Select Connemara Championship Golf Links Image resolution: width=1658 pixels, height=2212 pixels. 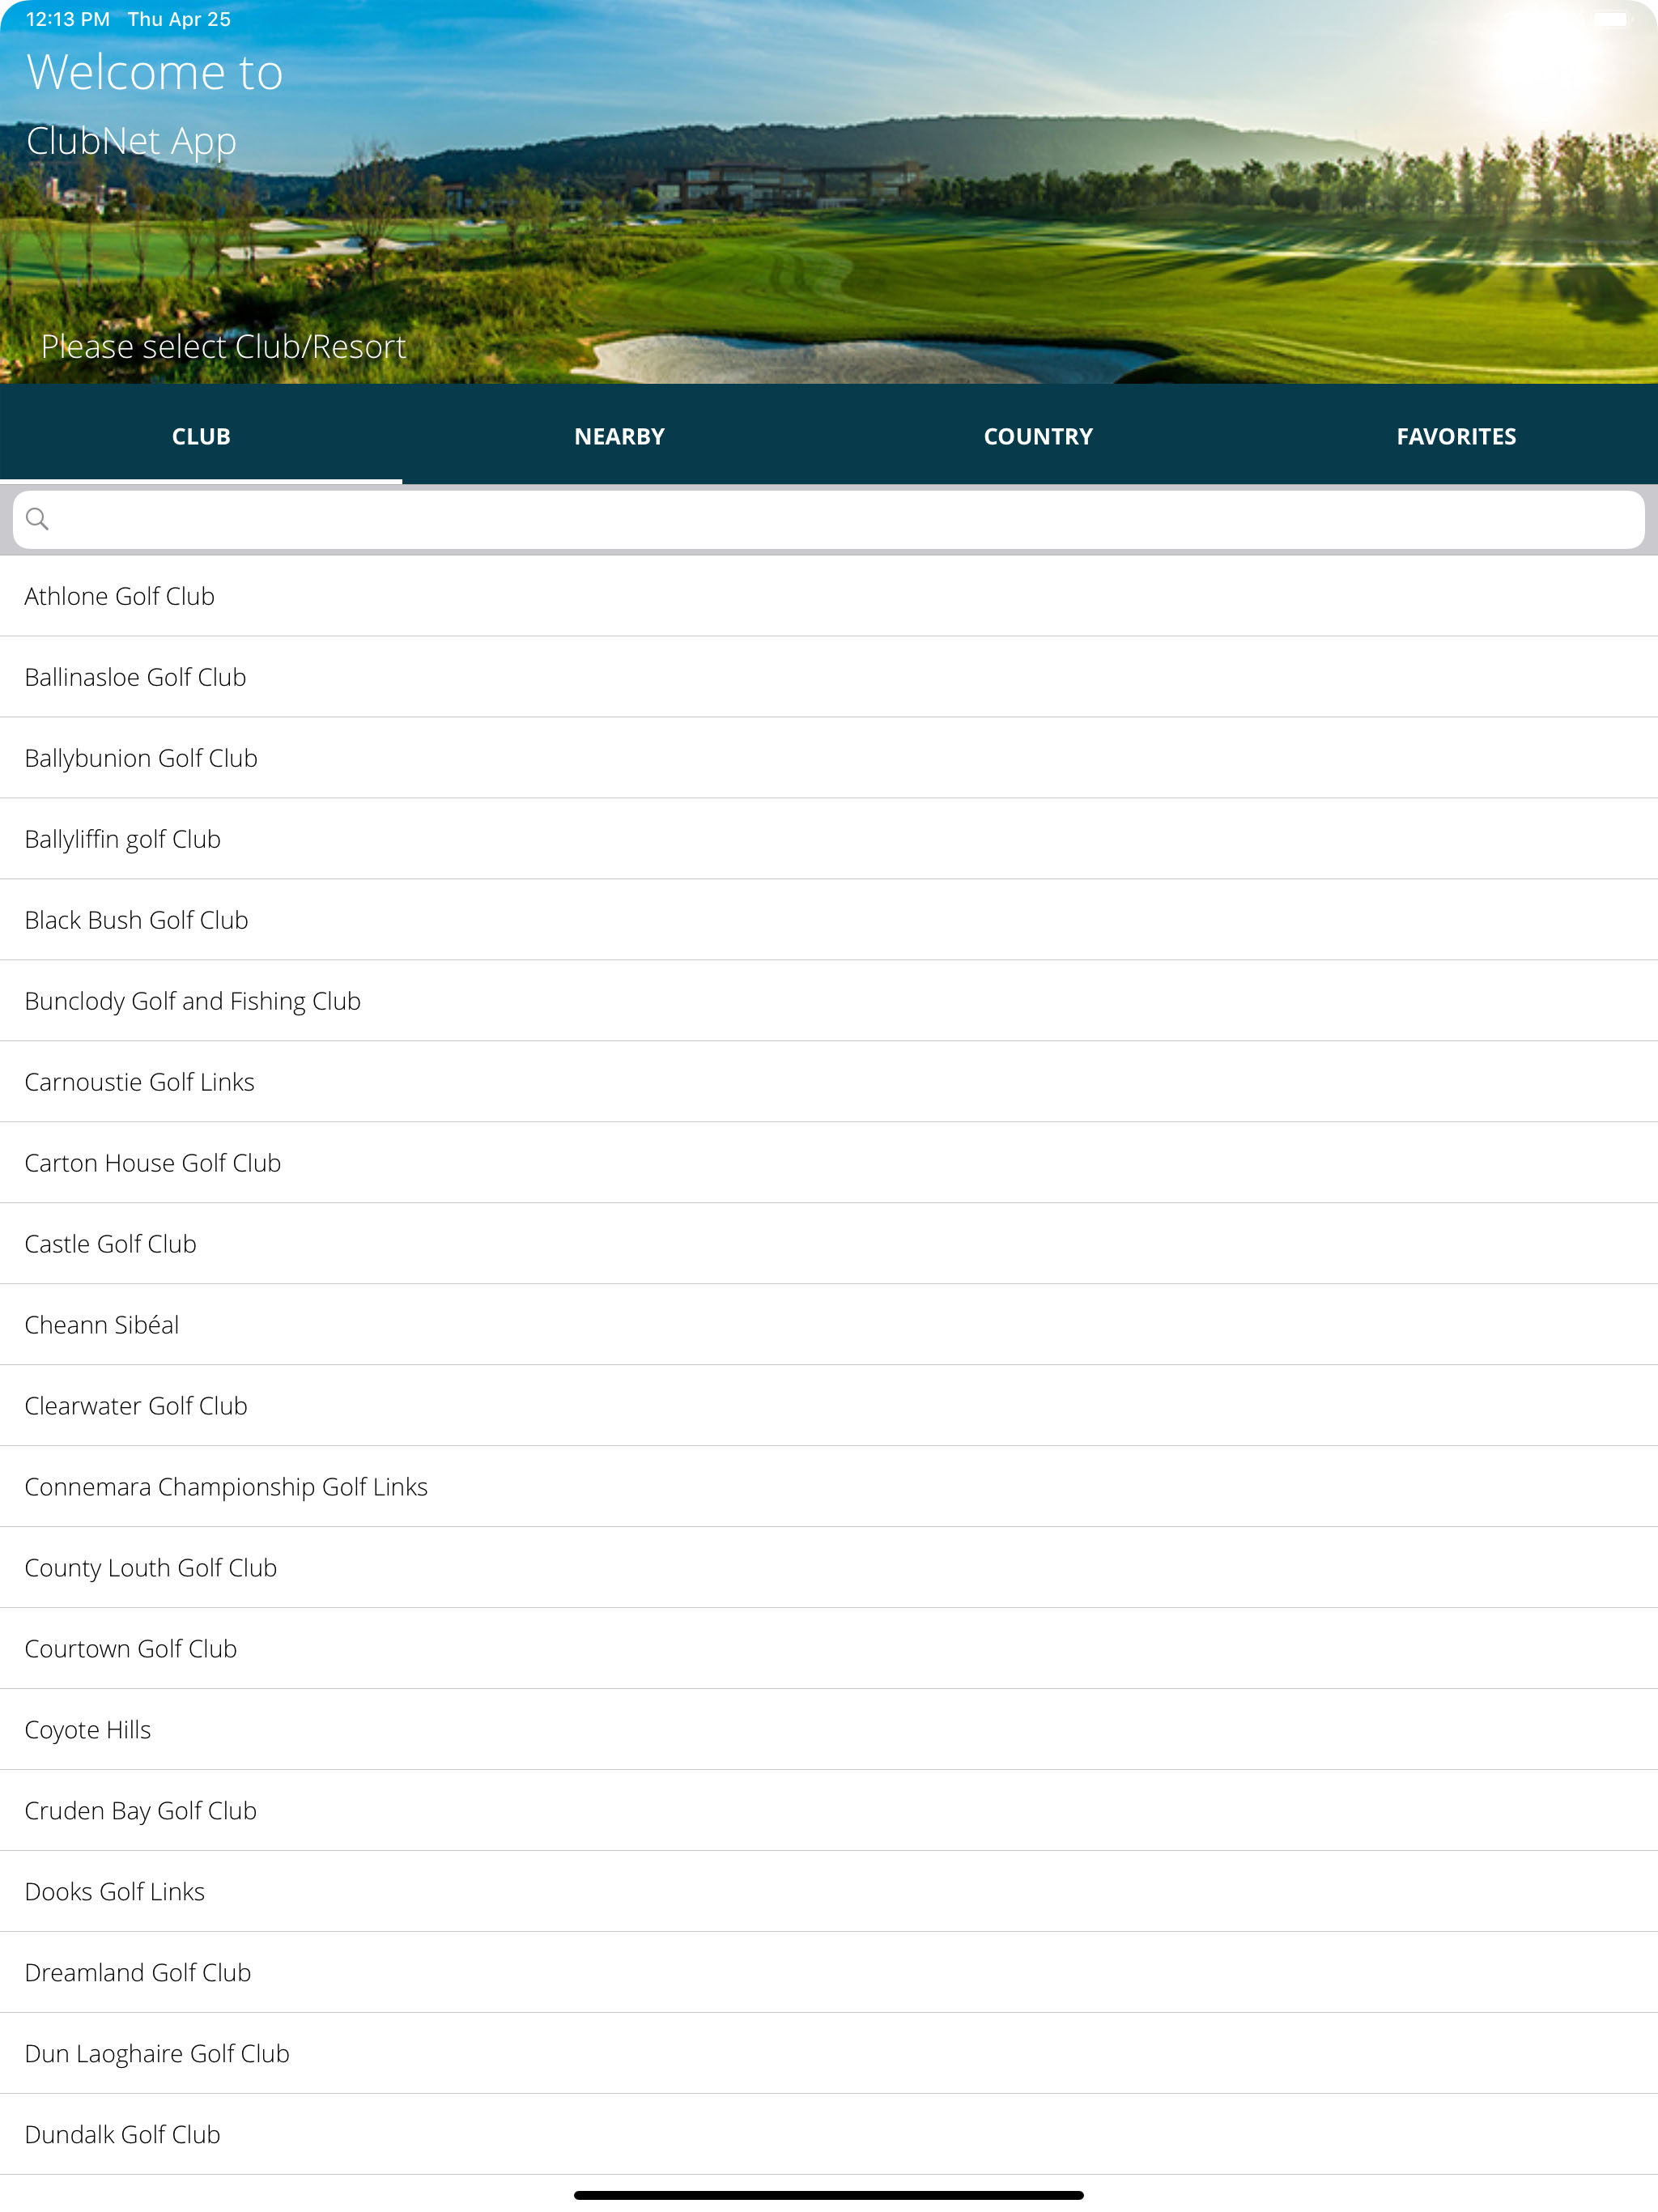pyautogui.click(x=829, y=1487)
